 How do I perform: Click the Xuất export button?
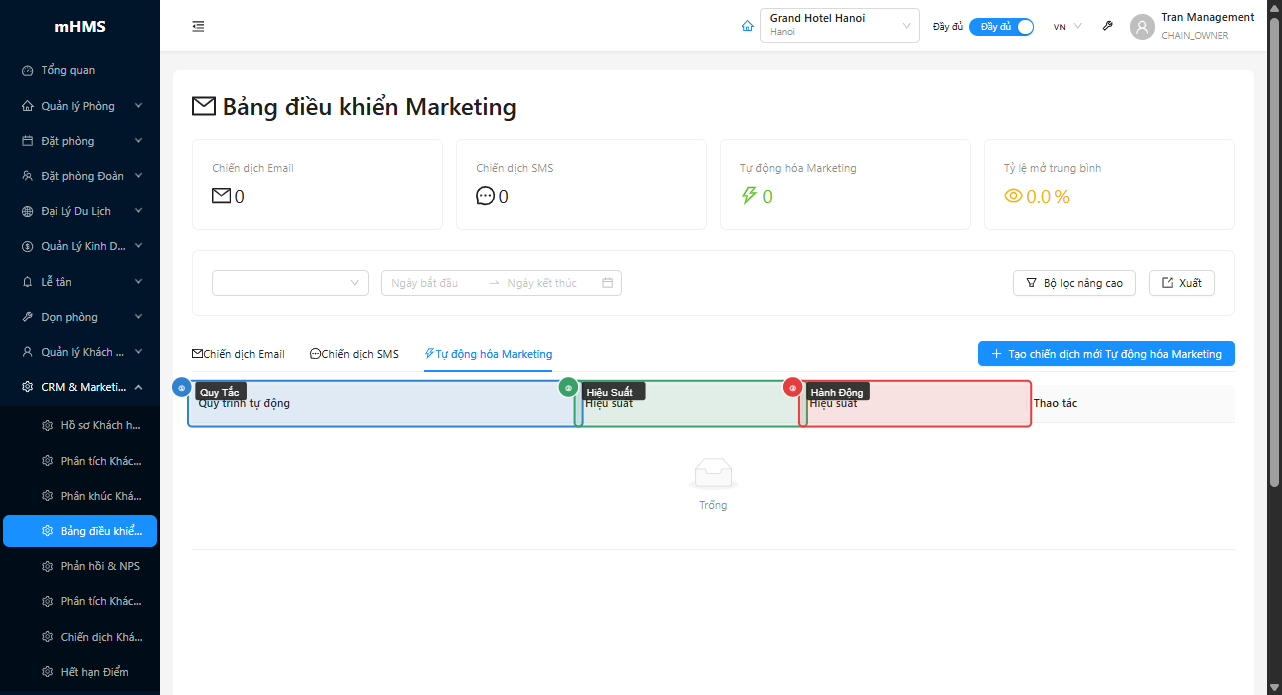1181,283
